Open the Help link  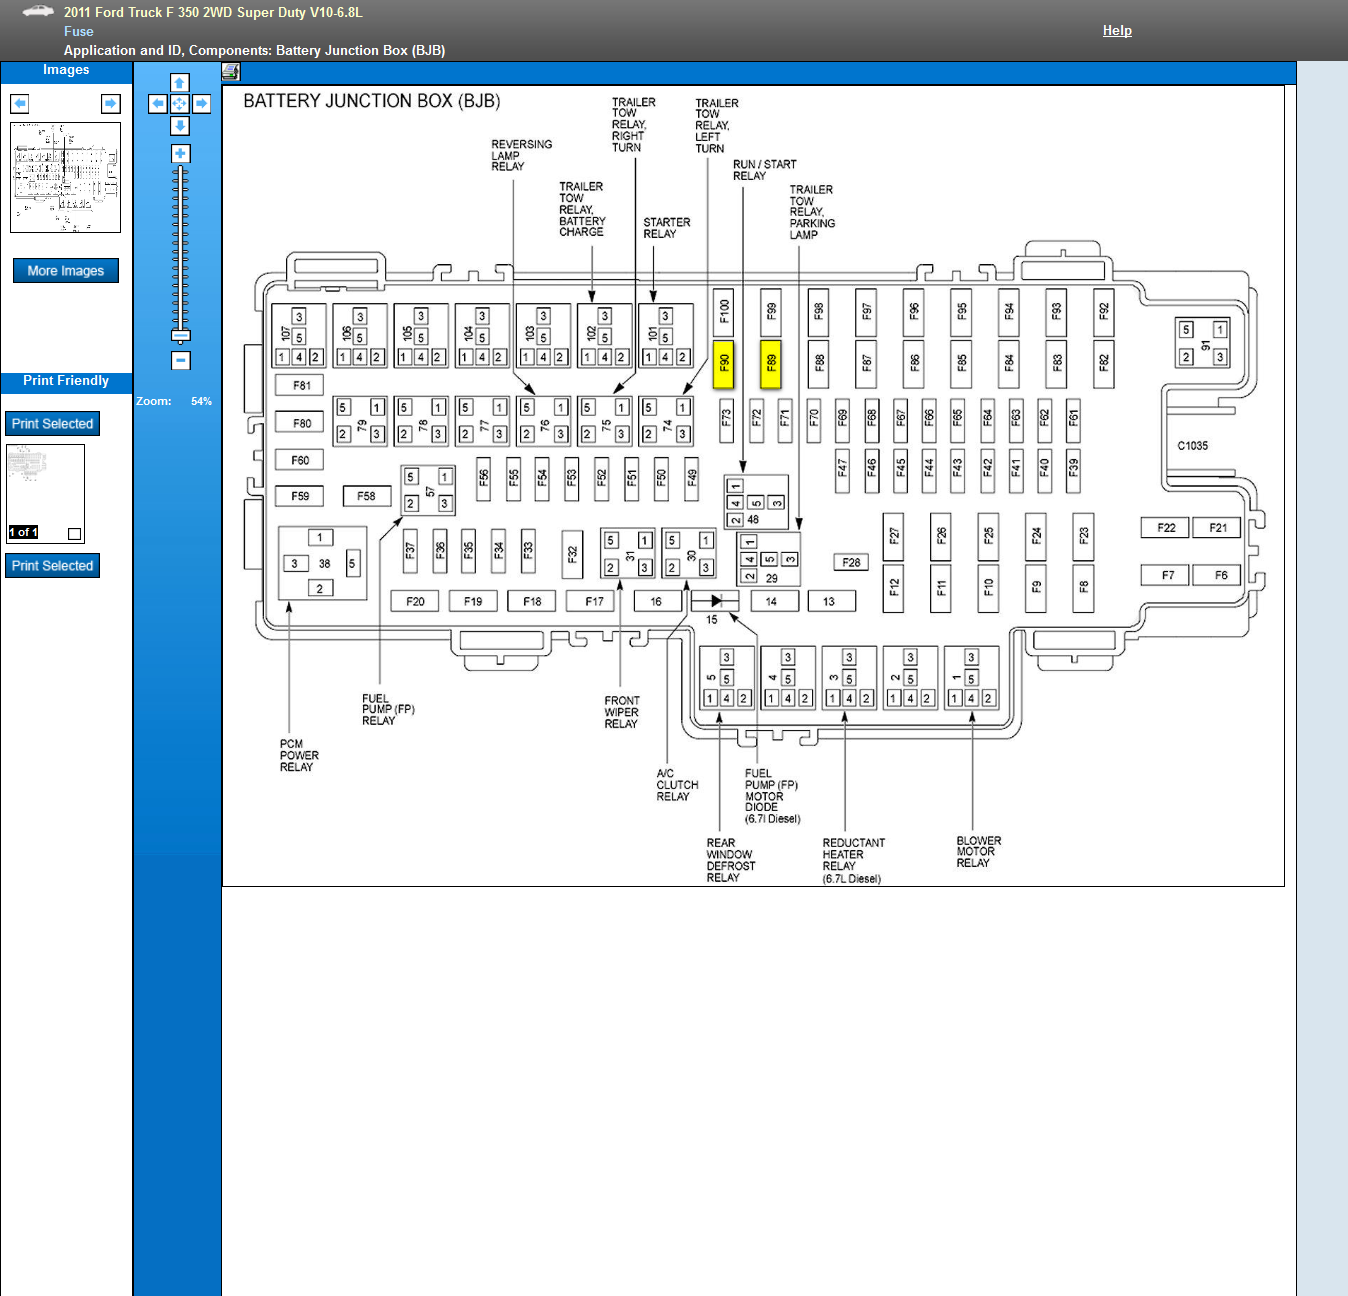click(x=1117, y=30)
